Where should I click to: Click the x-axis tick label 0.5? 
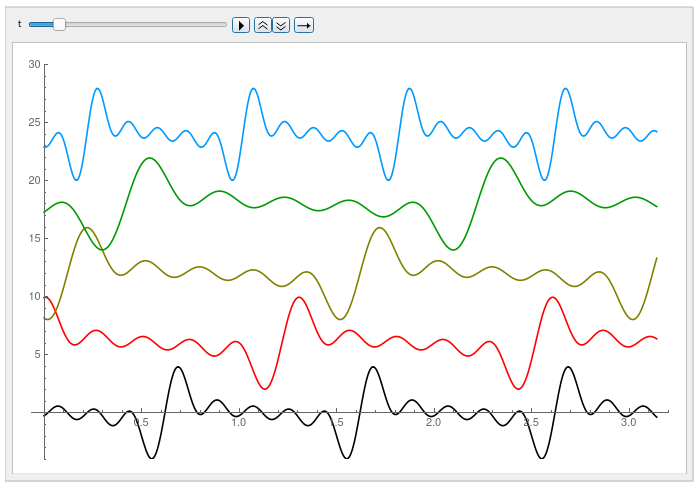click(x=141, y=423)
